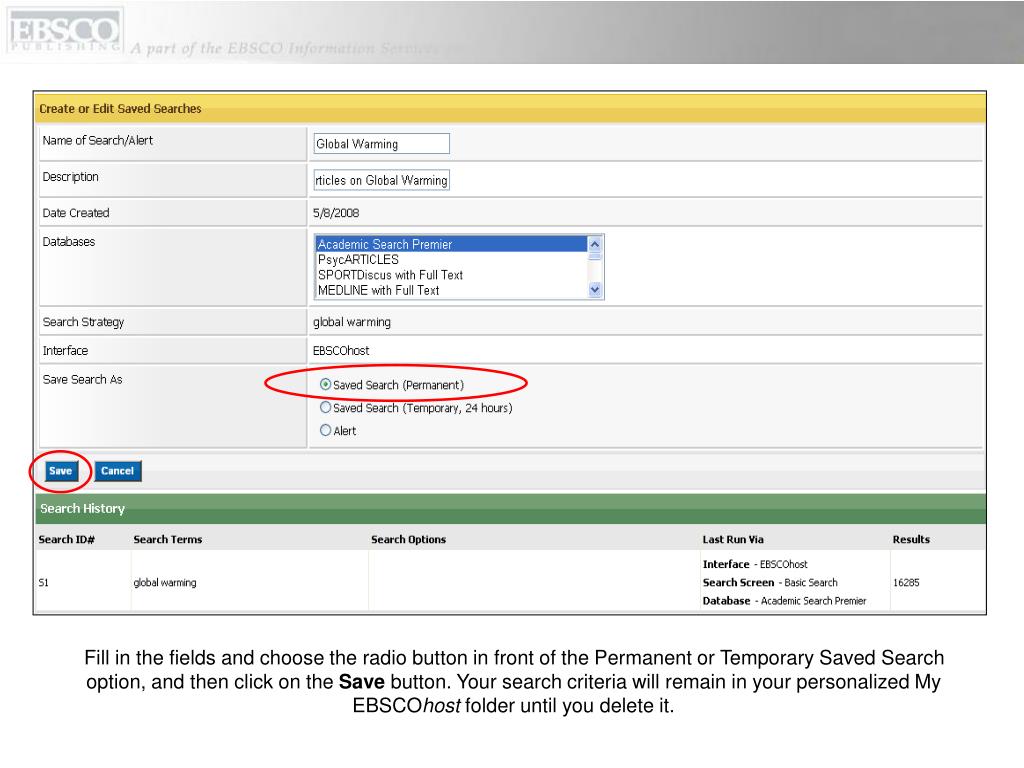Click the Databases list scroll down arrow
1024x768 pixels.
pyautogui.click(x=594, y=290)
